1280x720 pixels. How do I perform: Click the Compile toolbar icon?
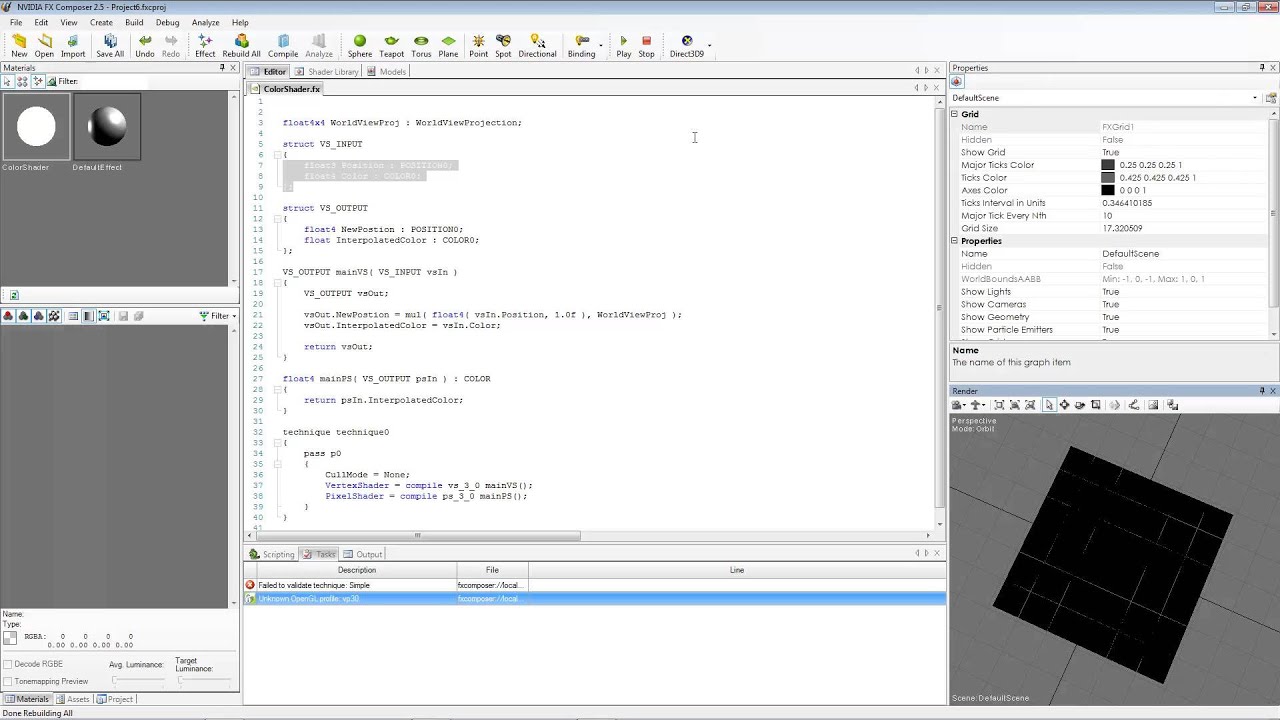[283, 46]
